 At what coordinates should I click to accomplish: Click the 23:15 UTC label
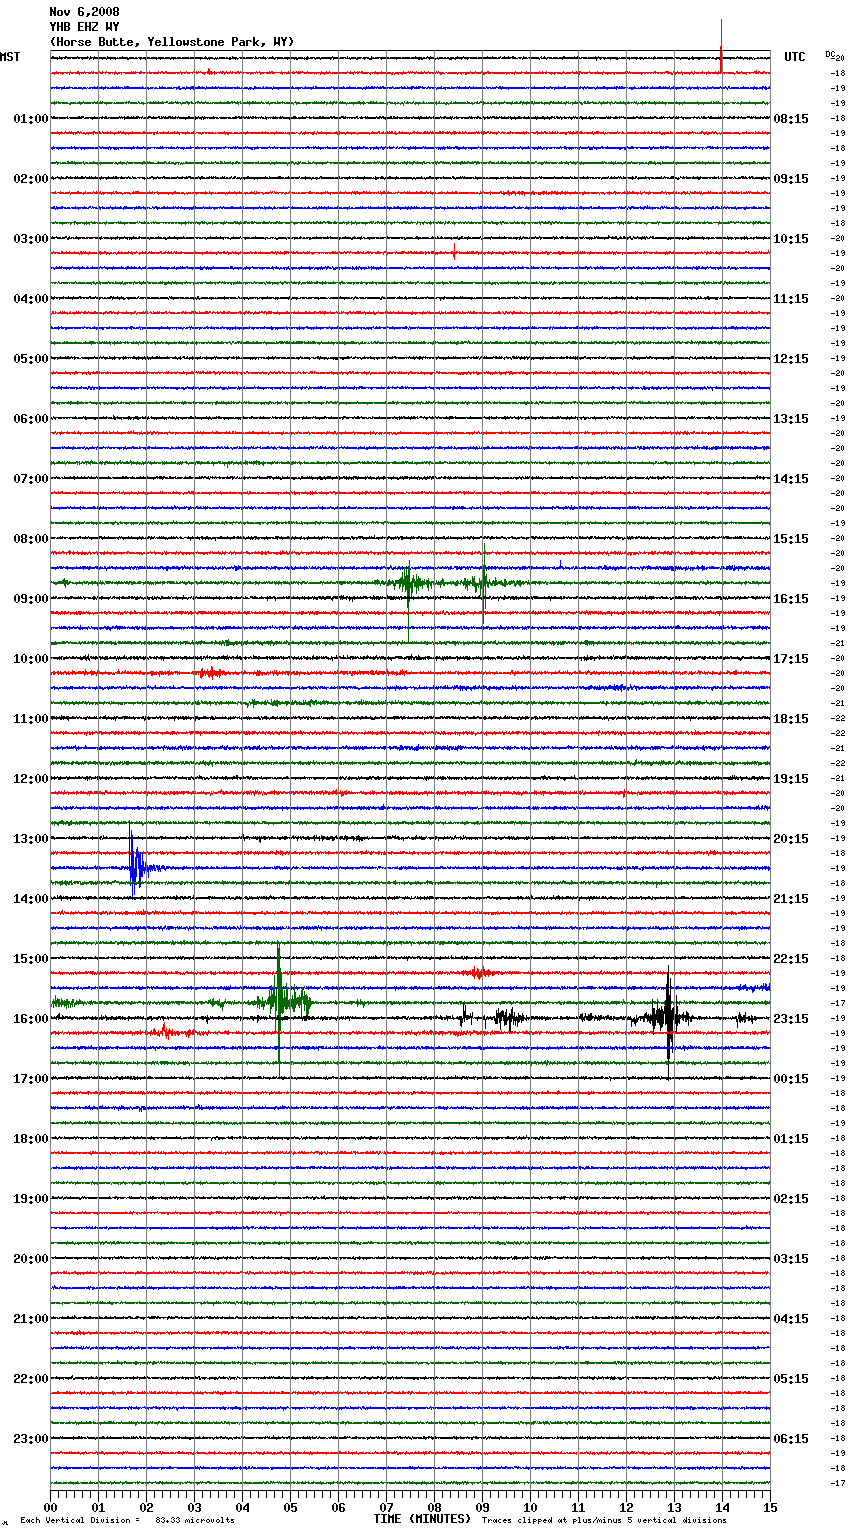tap(791, 1019)
